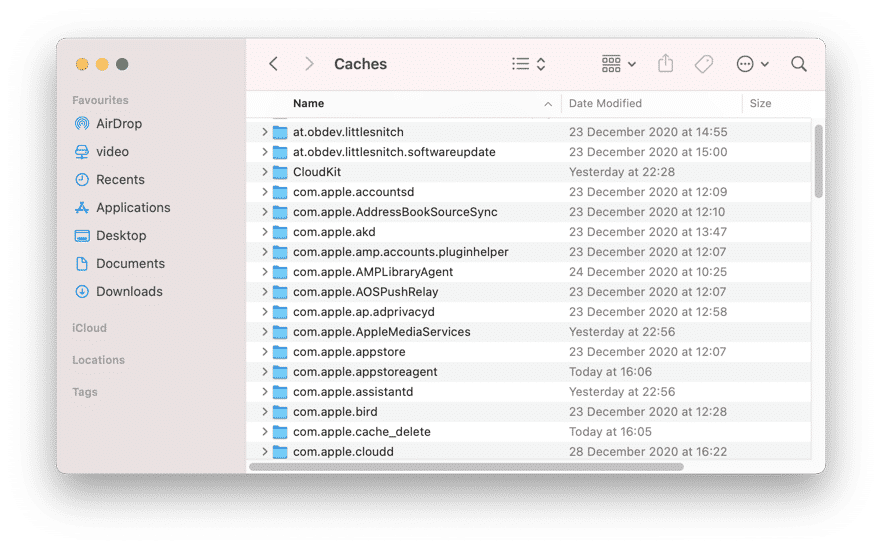This screenshot has height=548, width=882.
Task: Select the com.apple.akd folder row
Action: point(529,232)
